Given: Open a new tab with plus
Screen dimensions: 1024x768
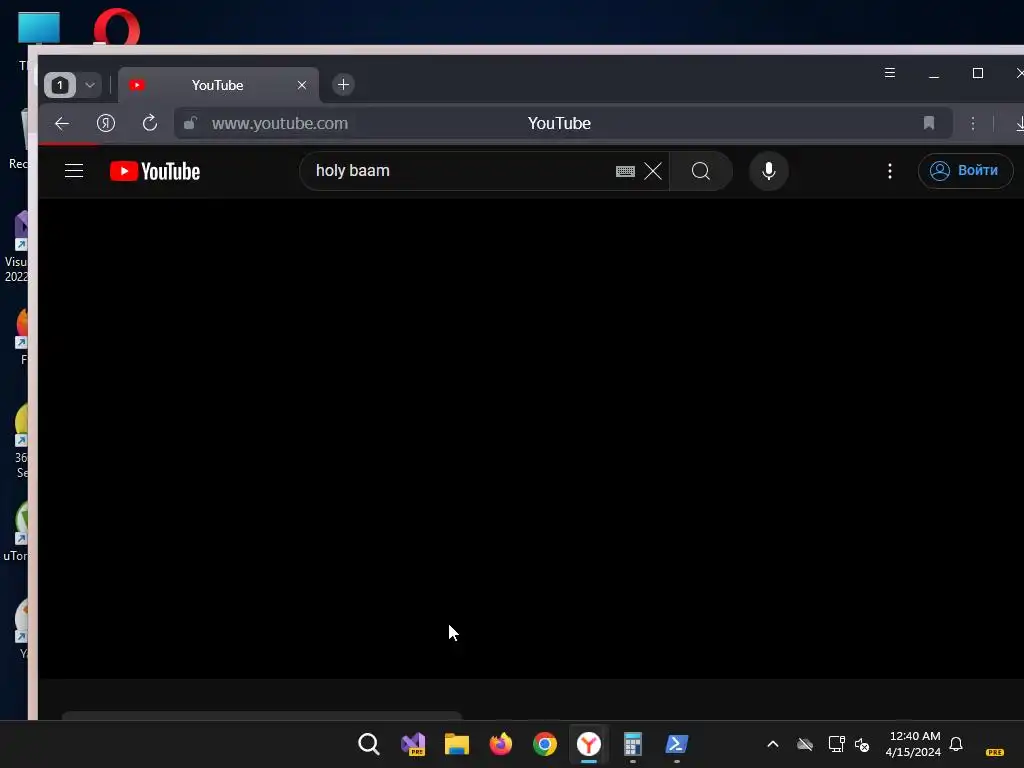Looking at the screenshot, I should [x=343, y=84].
